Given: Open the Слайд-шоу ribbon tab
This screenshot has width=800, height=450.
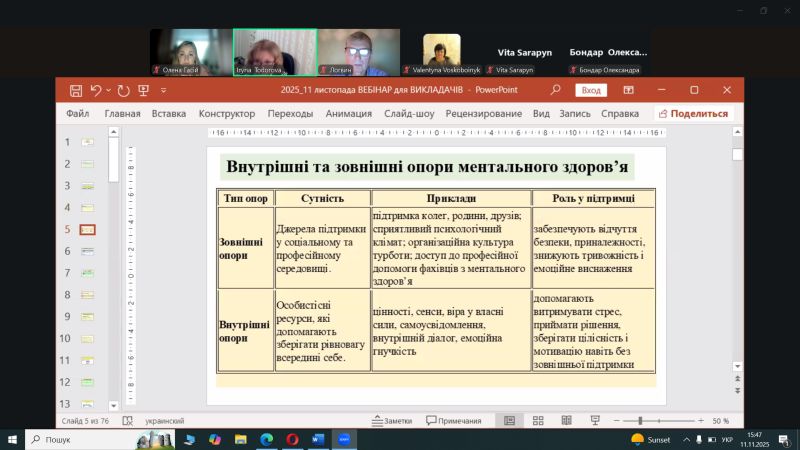Looking at the screenshot, I should pos(408,114).
